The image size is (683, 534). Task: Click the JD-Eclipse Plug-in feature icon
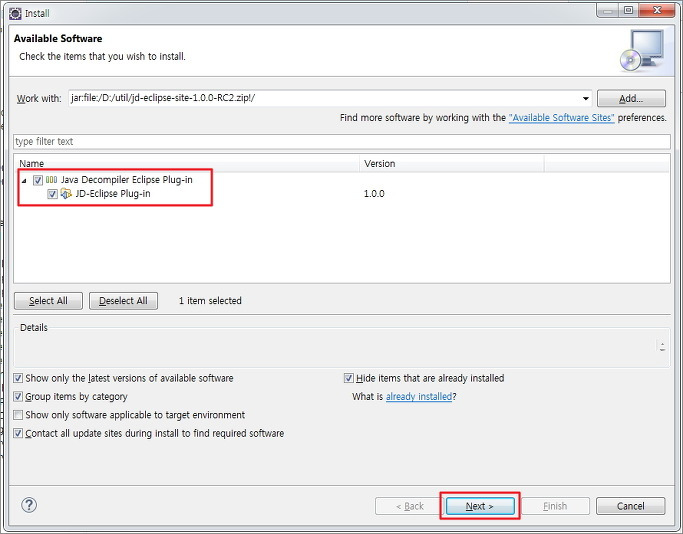point(66,193)
